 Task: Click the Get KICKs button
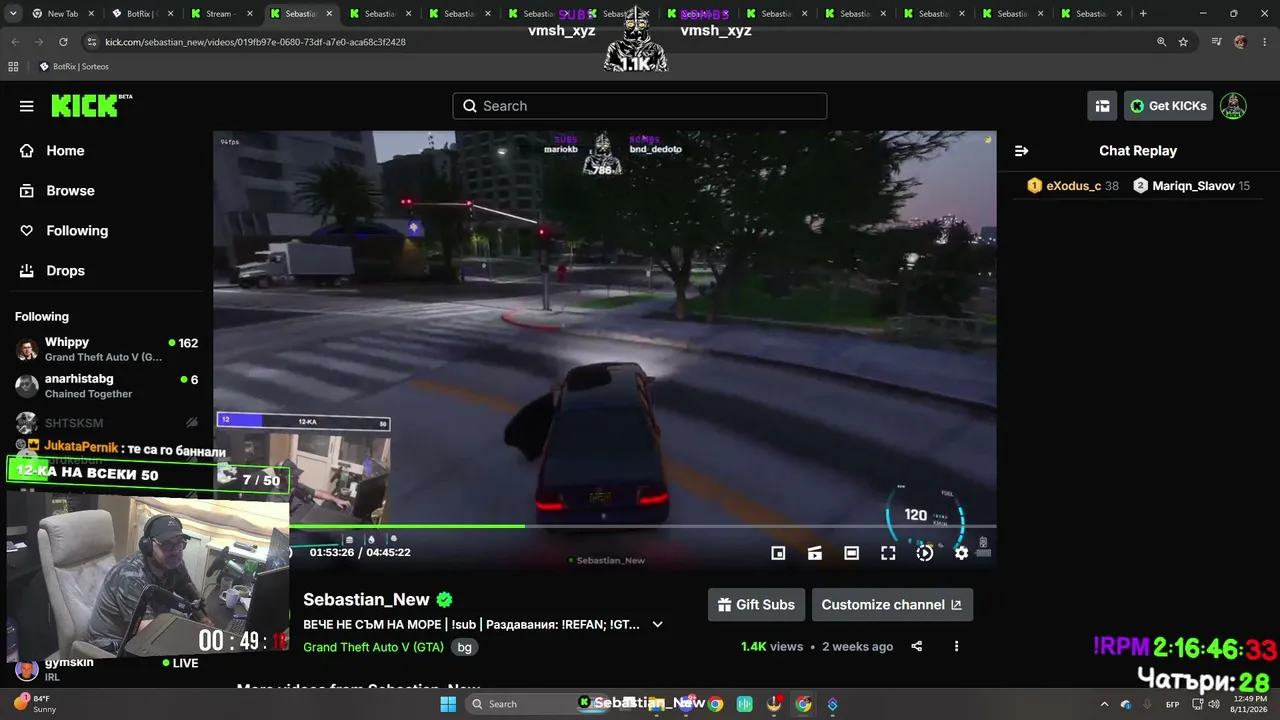pos(1168,106)
